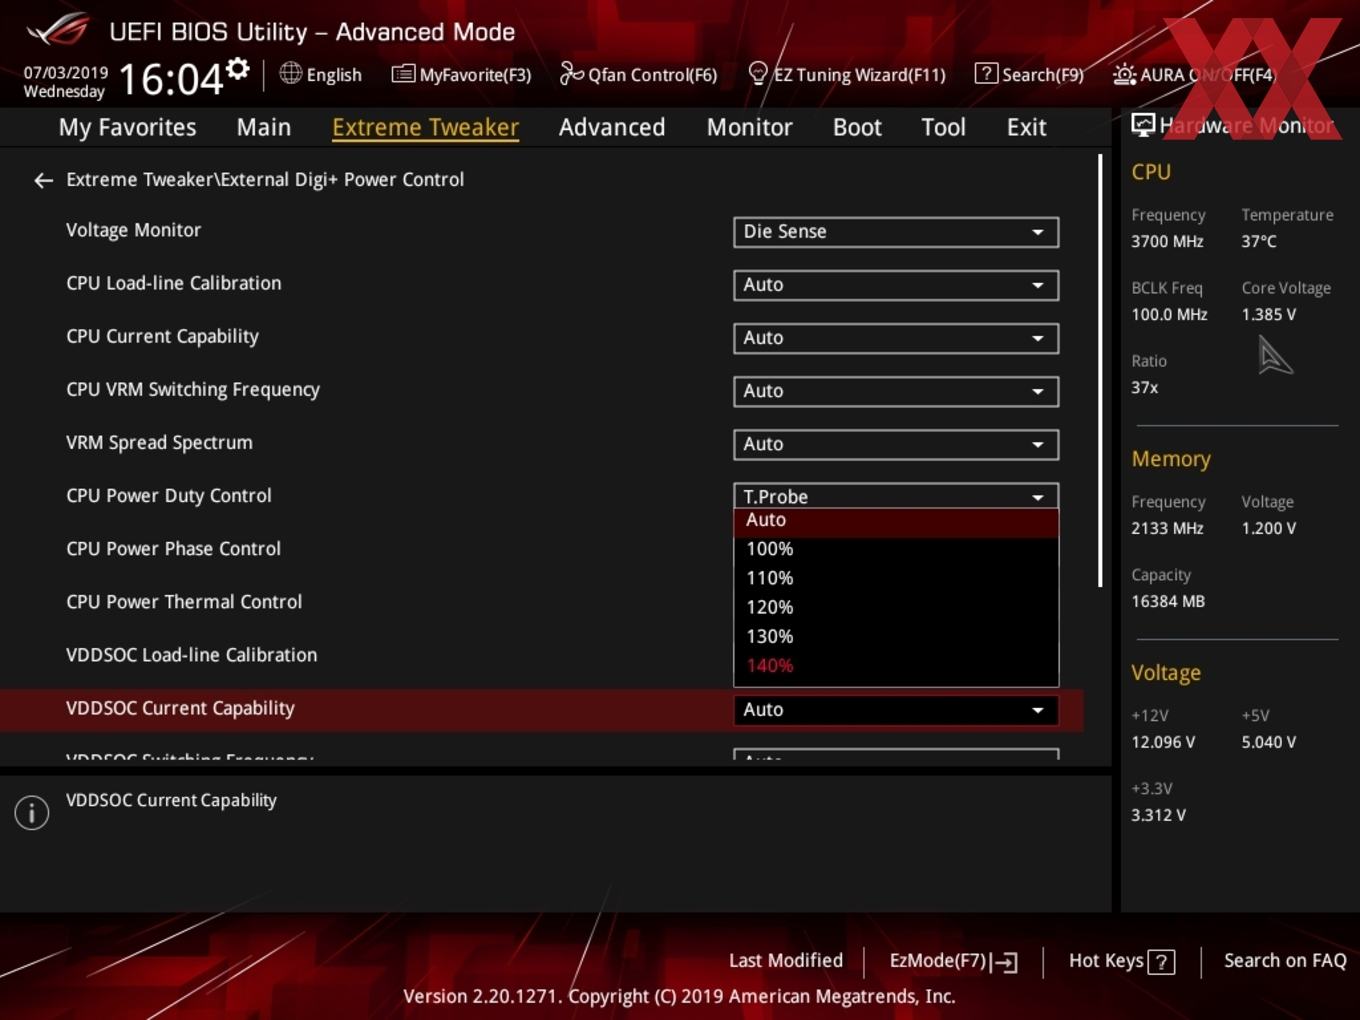The image size is (1360, 1020).
Task: Choose Auto in the open dropdown list
Action: [x=896, y=521]
